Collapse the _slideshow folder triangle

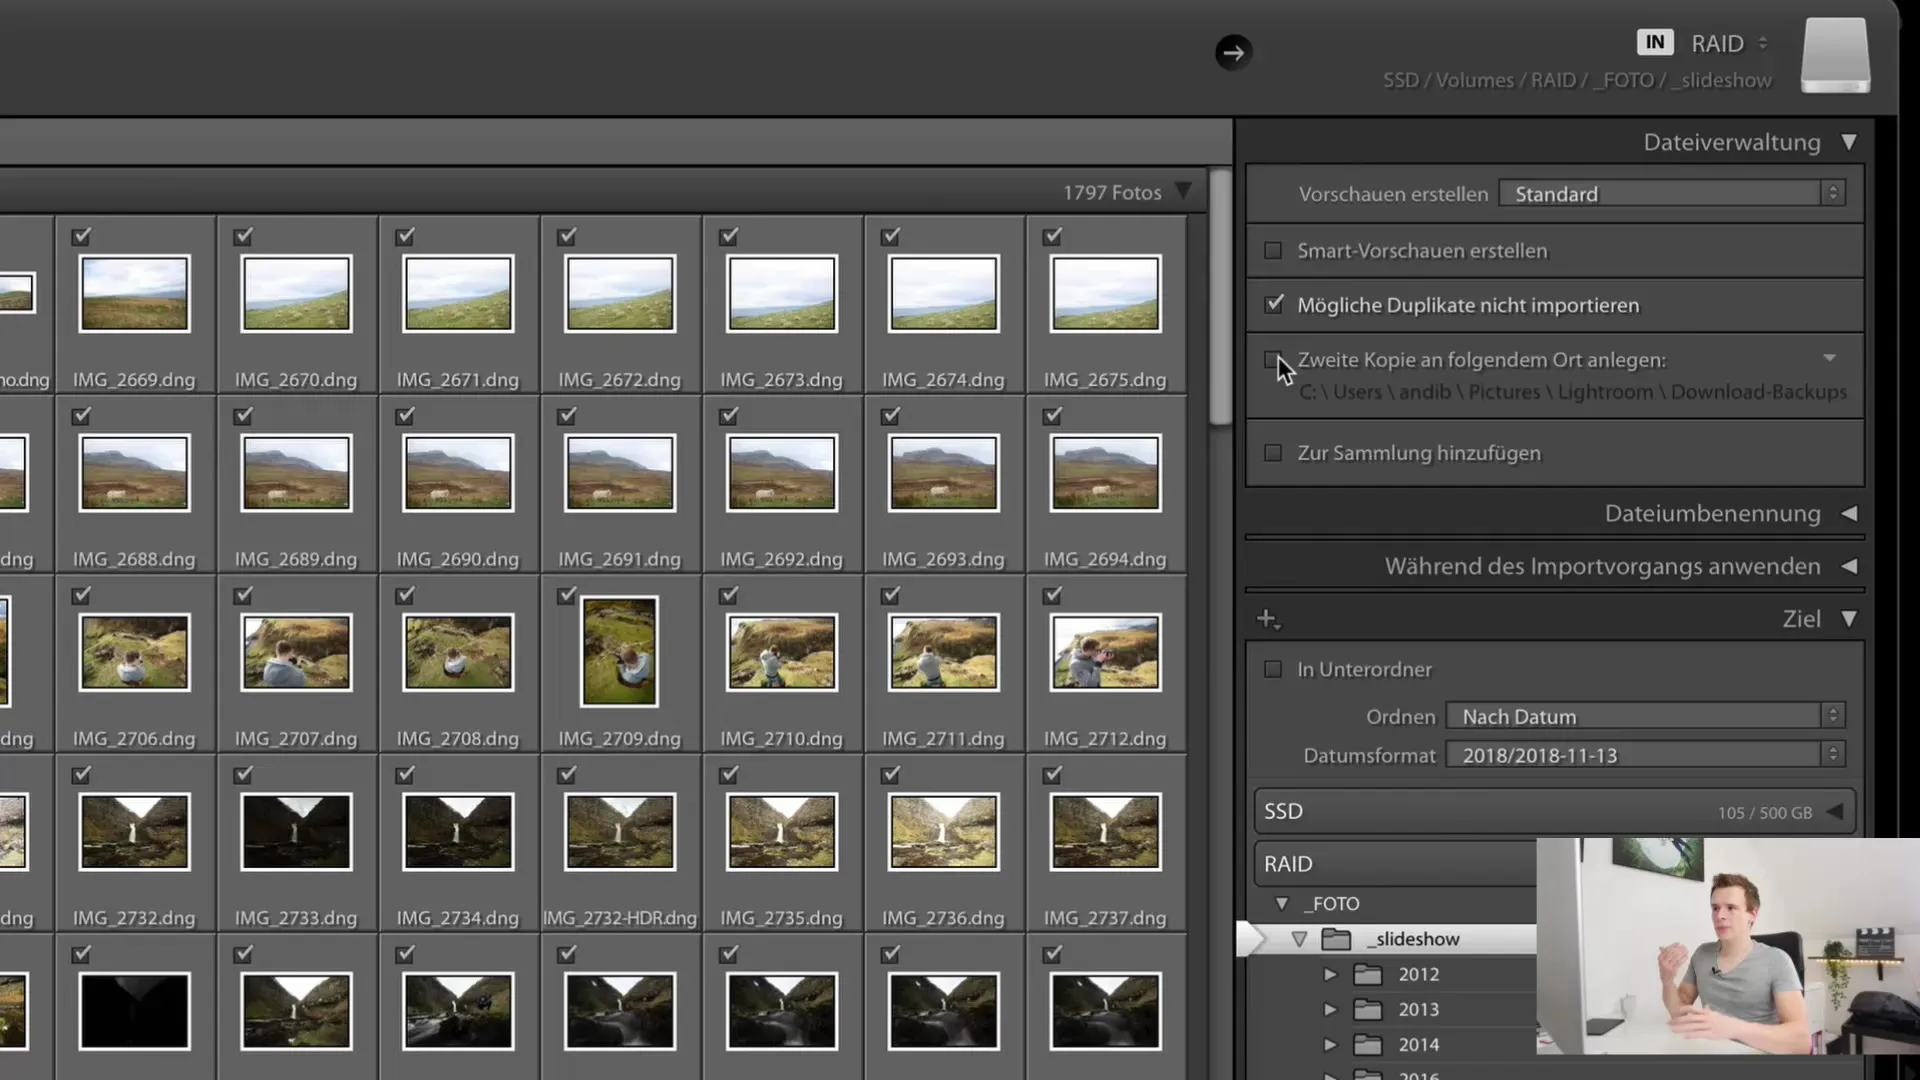tap(1299, 939)
